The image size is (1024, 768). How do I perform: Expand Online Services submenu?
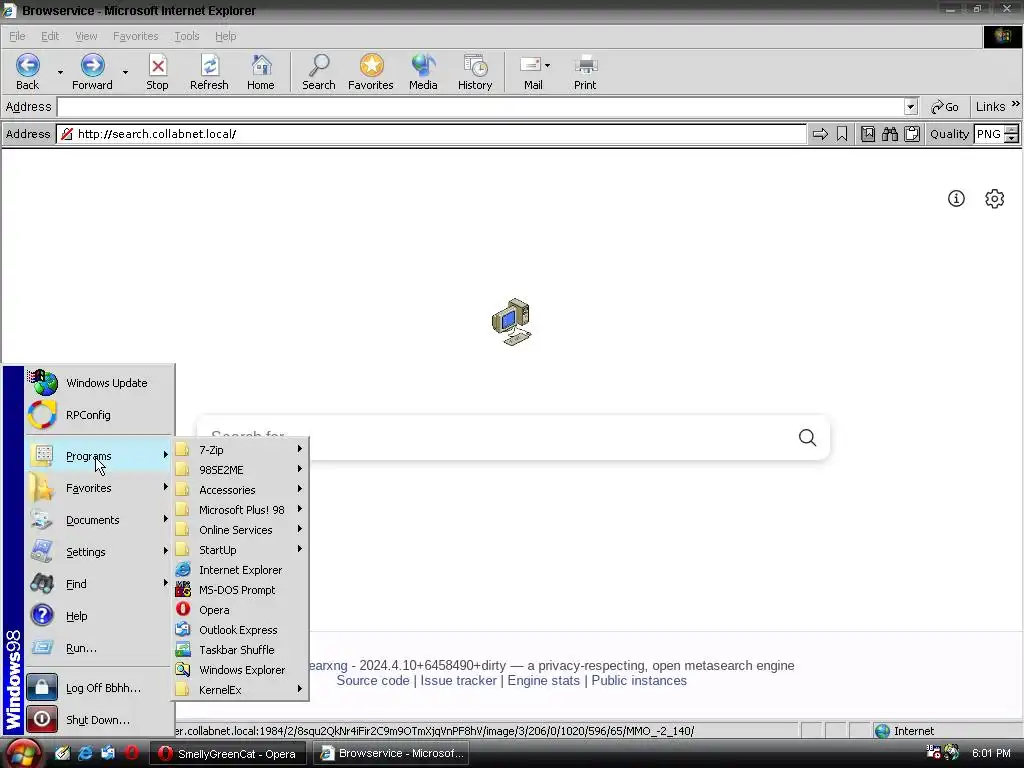pos(240,530)
